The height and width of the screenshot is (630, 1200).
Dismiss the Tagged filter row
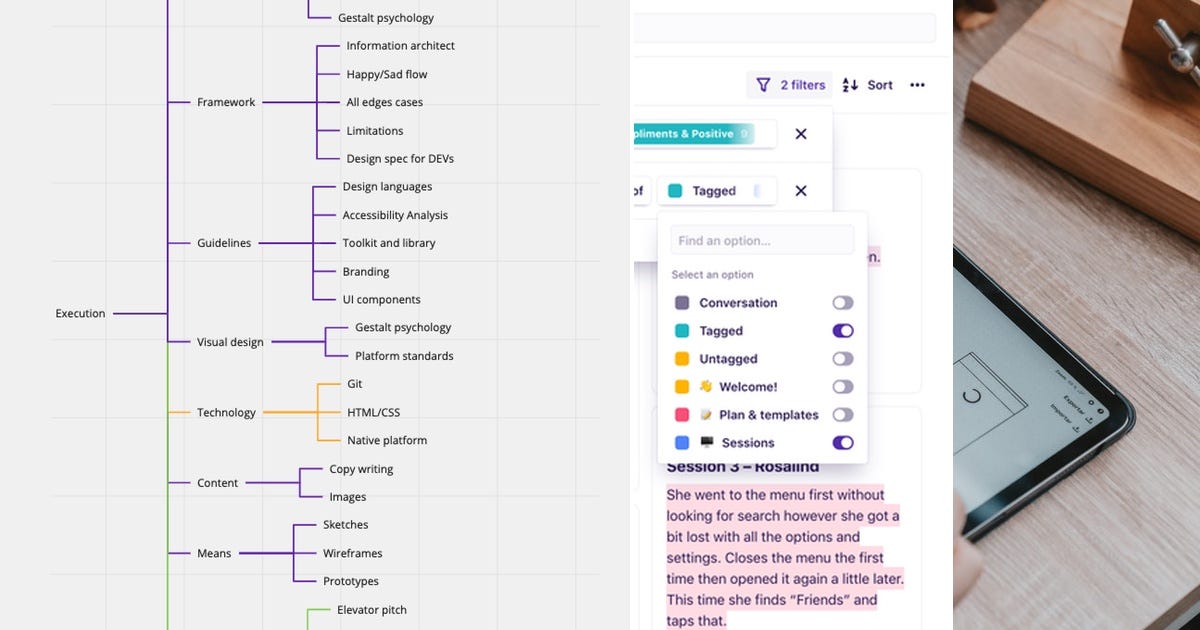point(800,190)
